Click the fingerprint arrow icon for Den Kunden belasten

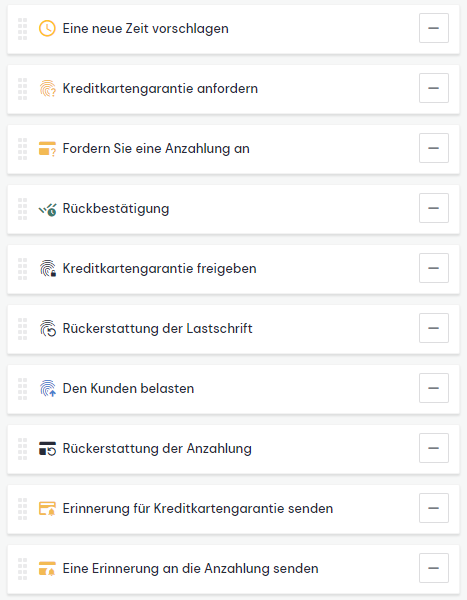pyautogui.click(x=47, y=388)
